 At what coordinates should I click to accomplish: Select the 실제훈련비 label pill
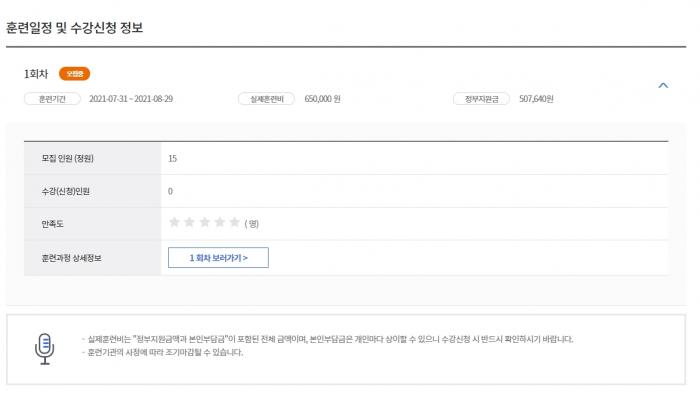[267, 99]
